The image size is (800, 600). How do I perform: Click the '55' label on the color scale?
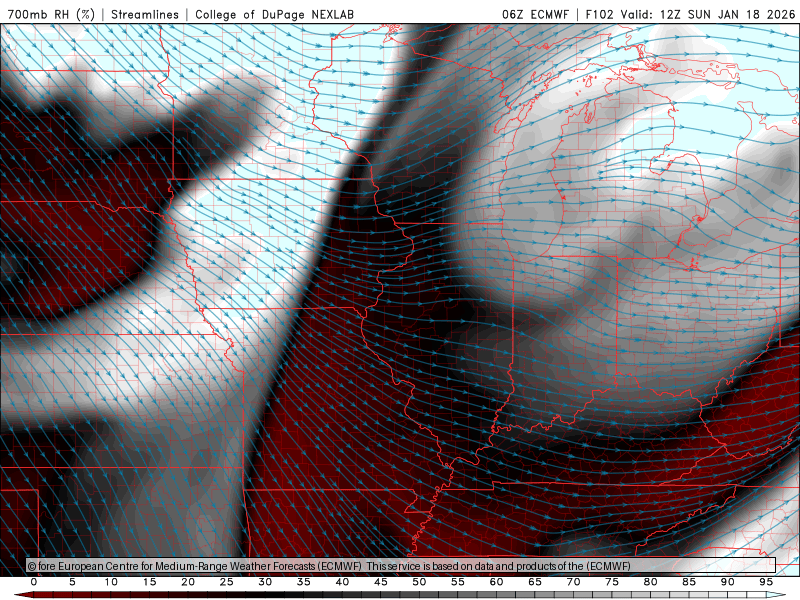point(458,582)
